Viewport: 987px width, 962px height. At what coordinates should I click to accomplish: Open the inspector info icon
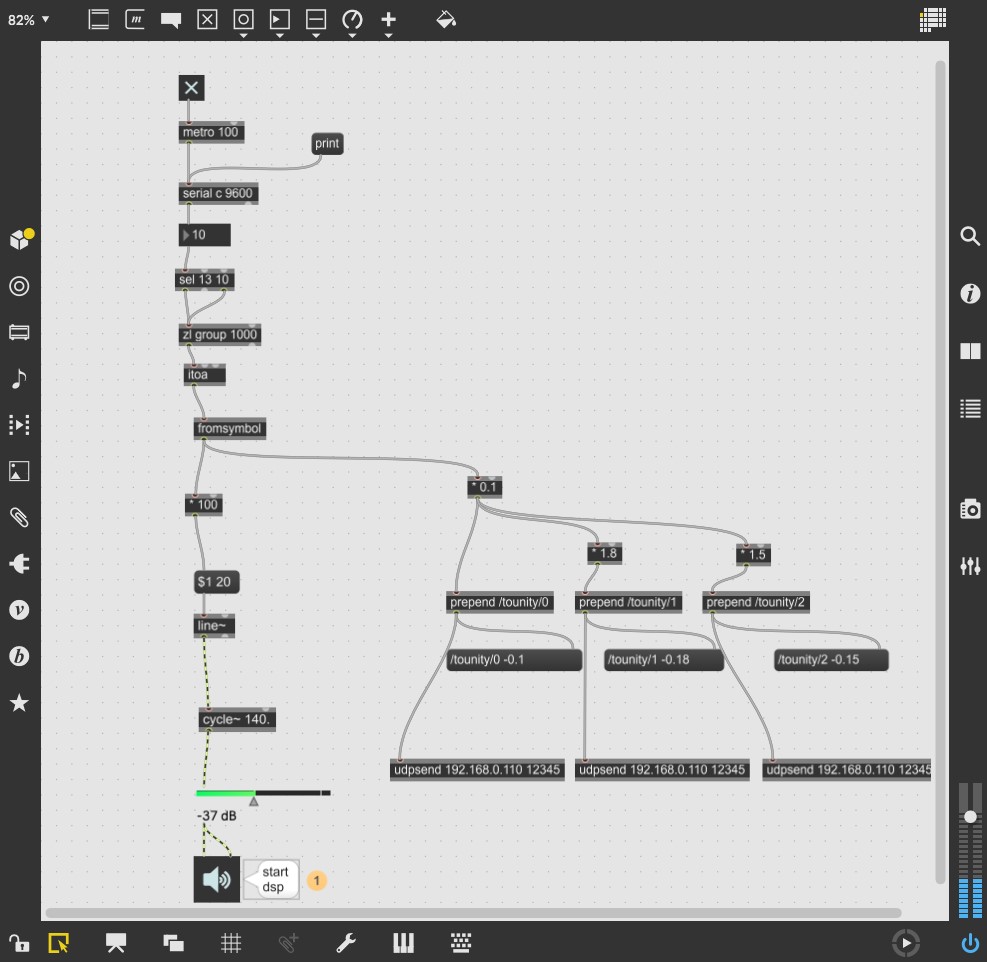pos(969,293)
